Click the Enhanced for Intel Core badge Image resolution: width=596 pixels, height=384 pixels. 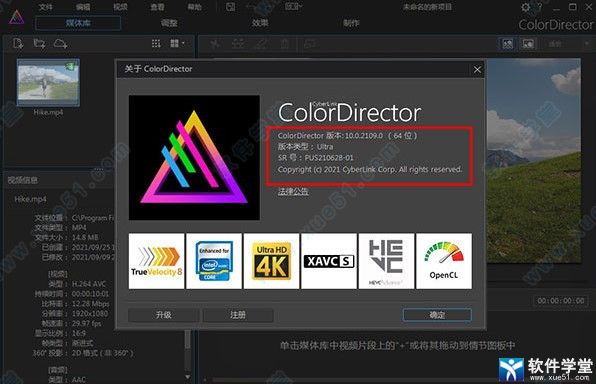[x=214, y=261]
